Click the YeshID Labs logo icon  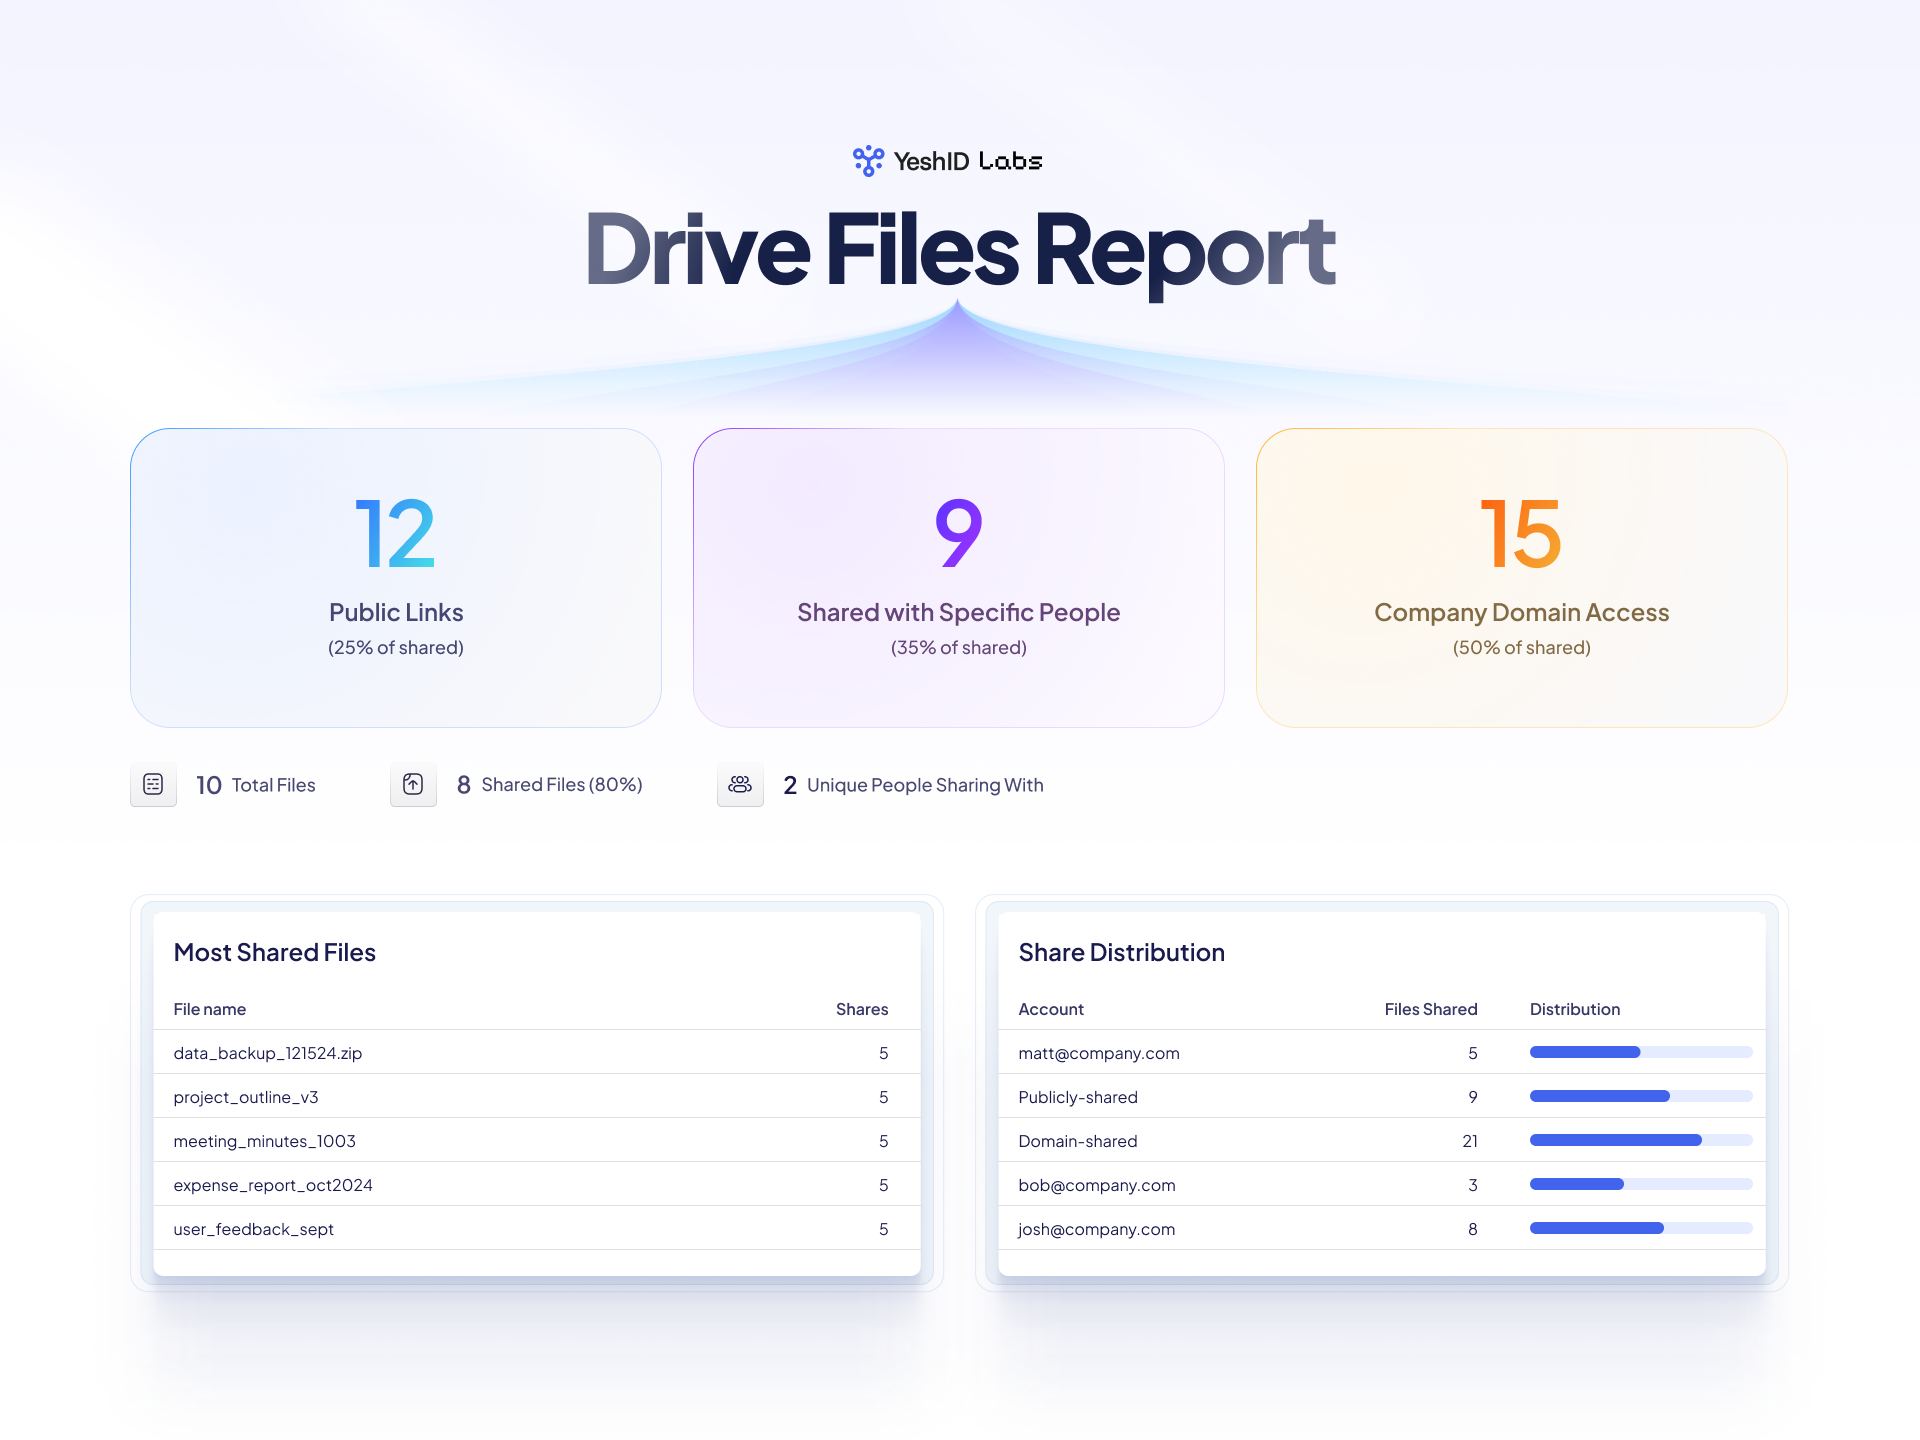click(x=868, y=161)
